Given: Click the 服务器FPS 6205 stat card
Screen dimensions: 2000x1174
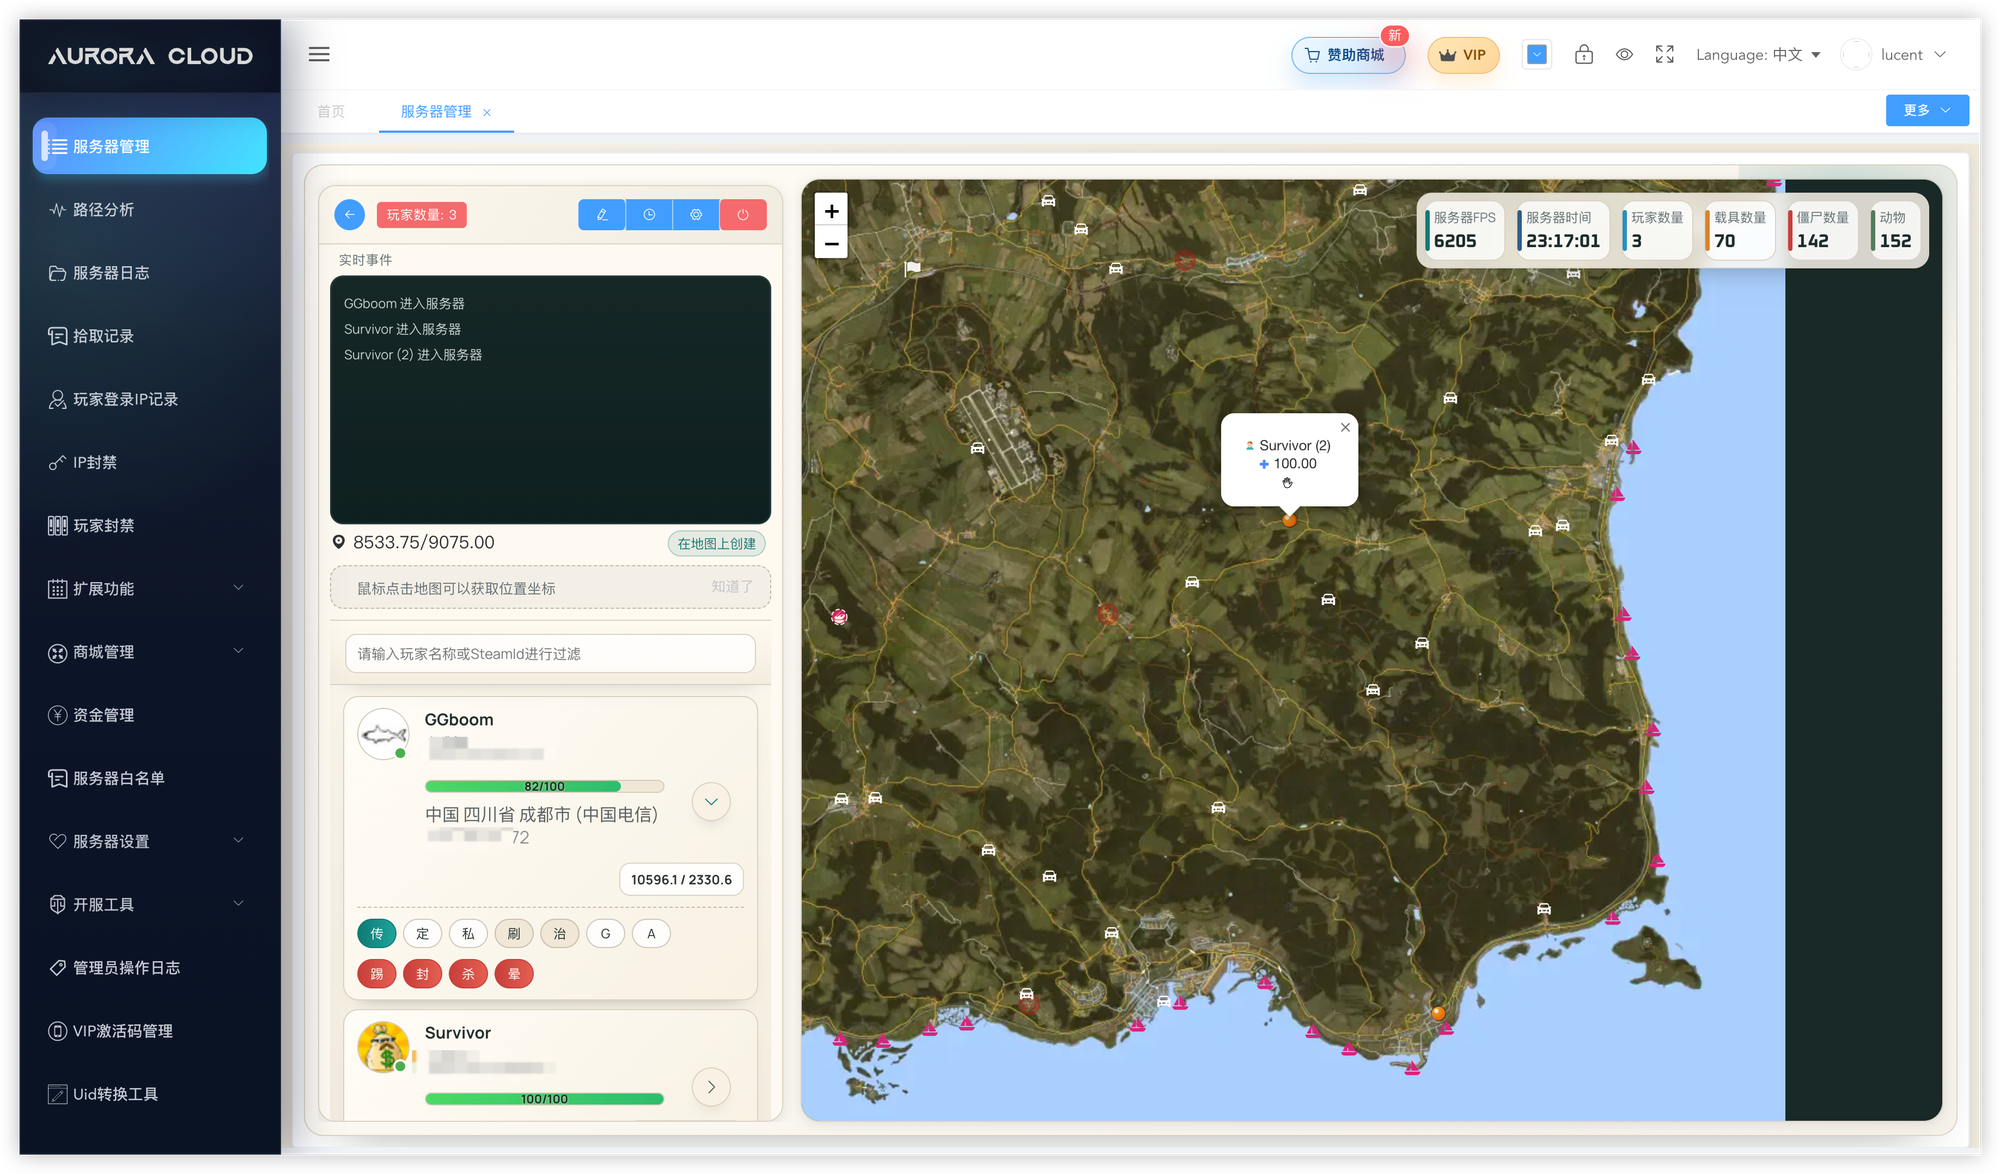Looking at the screenshot, I should pos(1464,230).
